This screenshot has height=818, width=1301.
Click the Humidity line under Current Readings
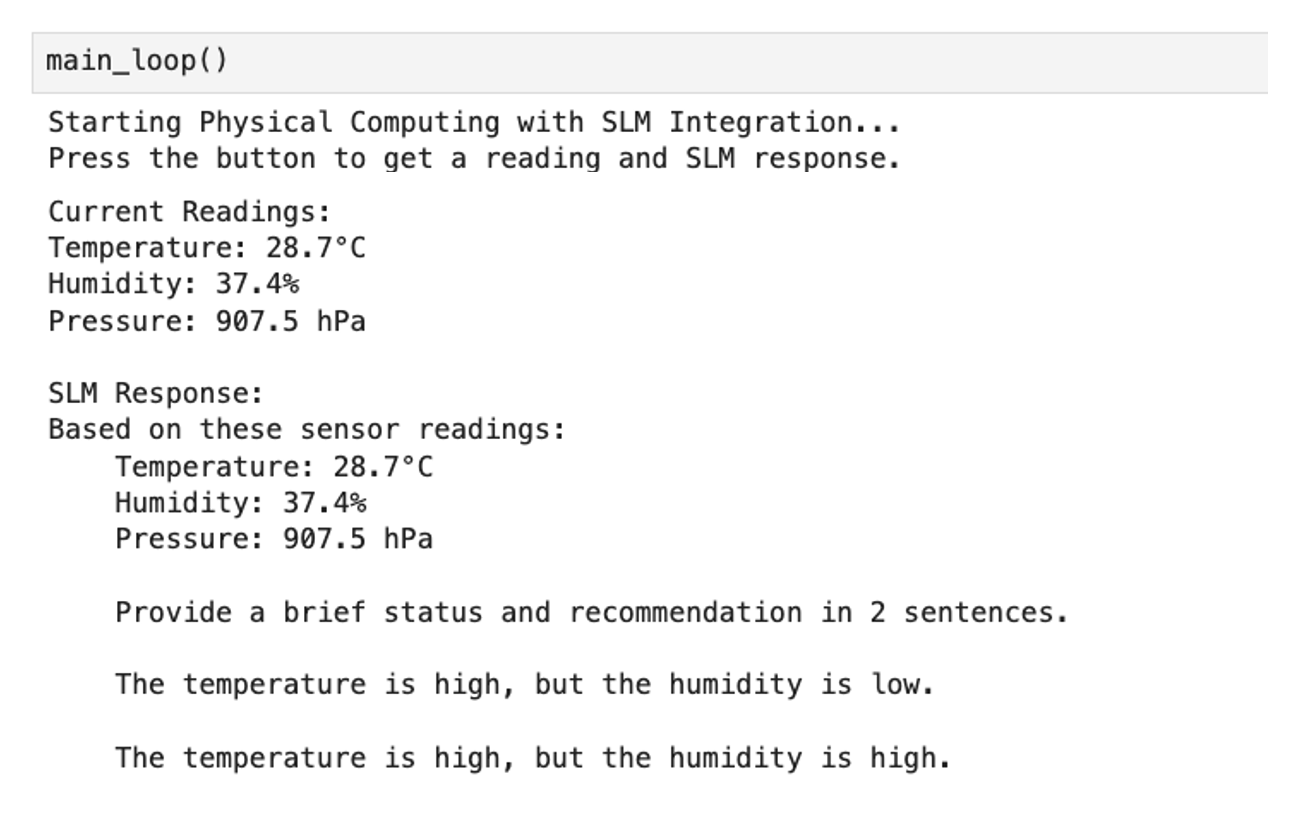173,284
